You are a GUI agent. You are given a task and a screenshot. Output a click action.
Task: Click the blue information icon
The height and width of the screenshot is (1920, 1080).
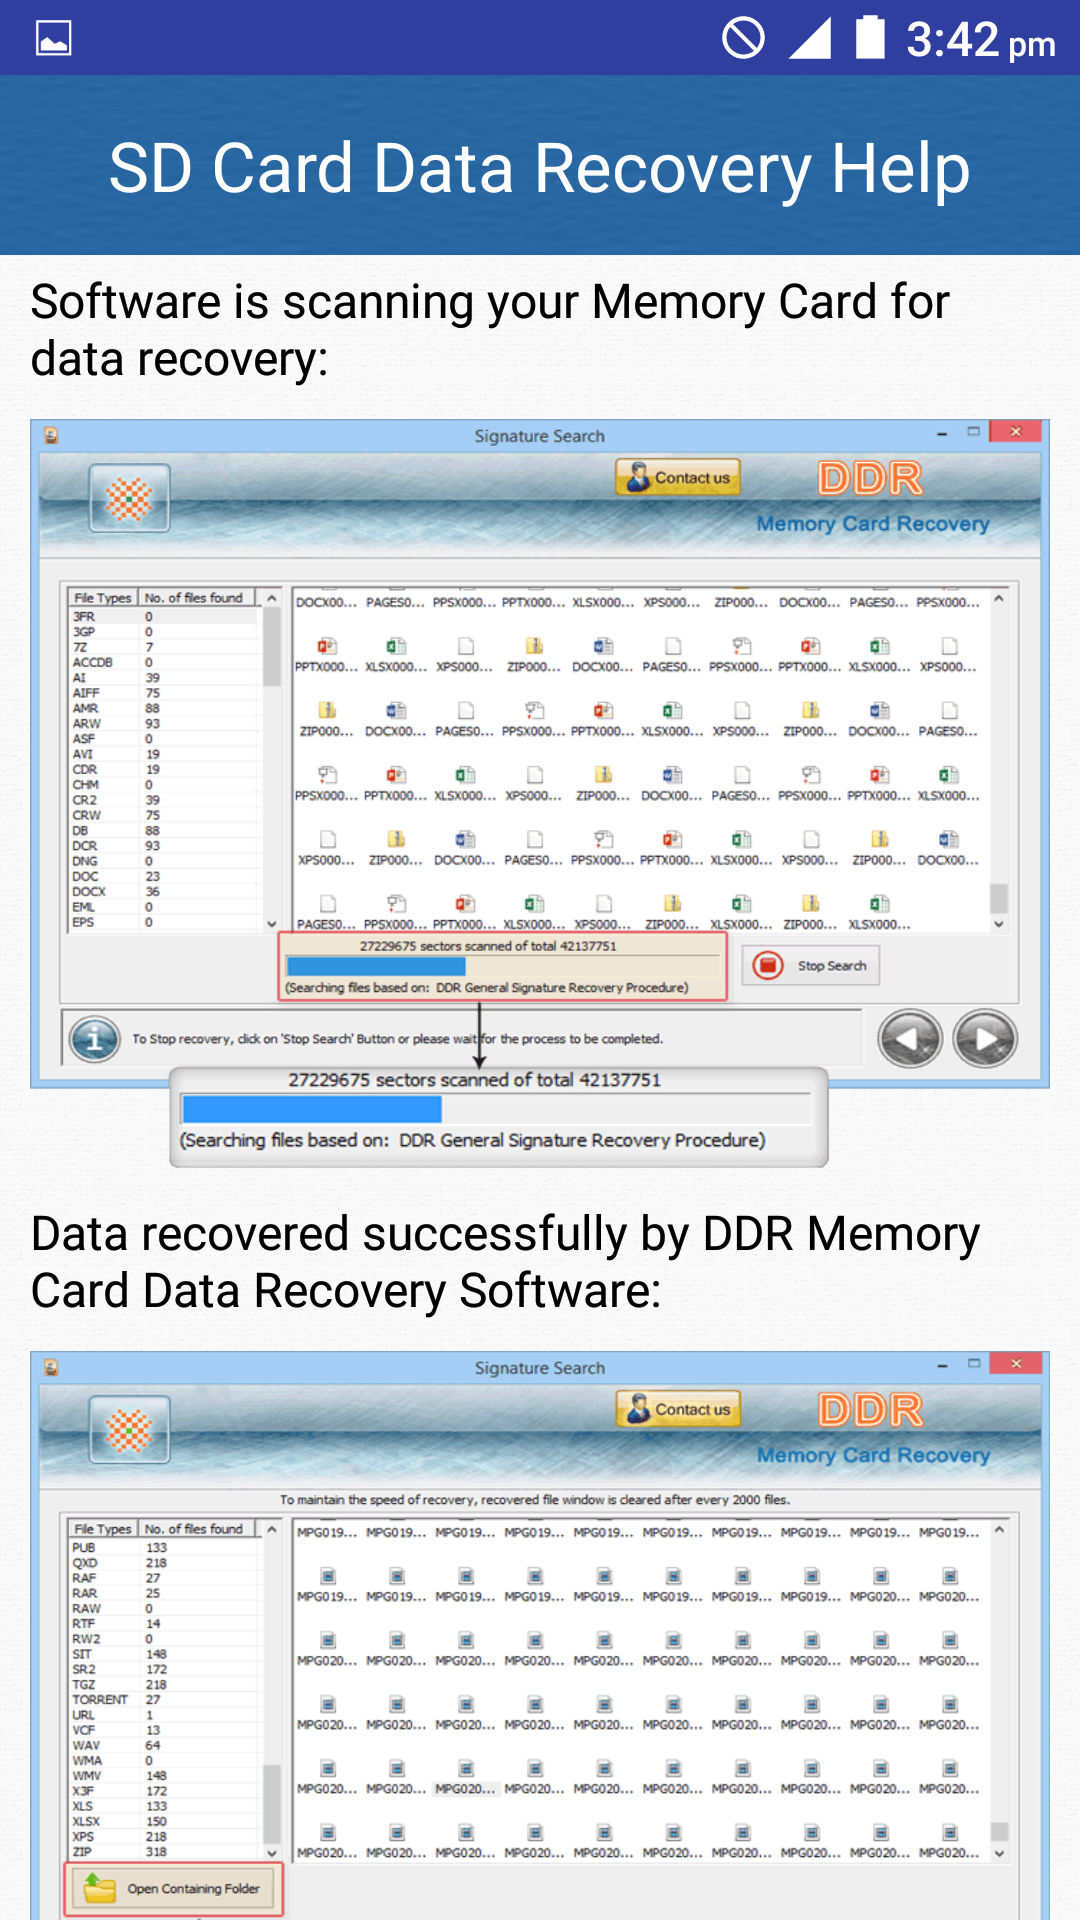point(95,1039)
